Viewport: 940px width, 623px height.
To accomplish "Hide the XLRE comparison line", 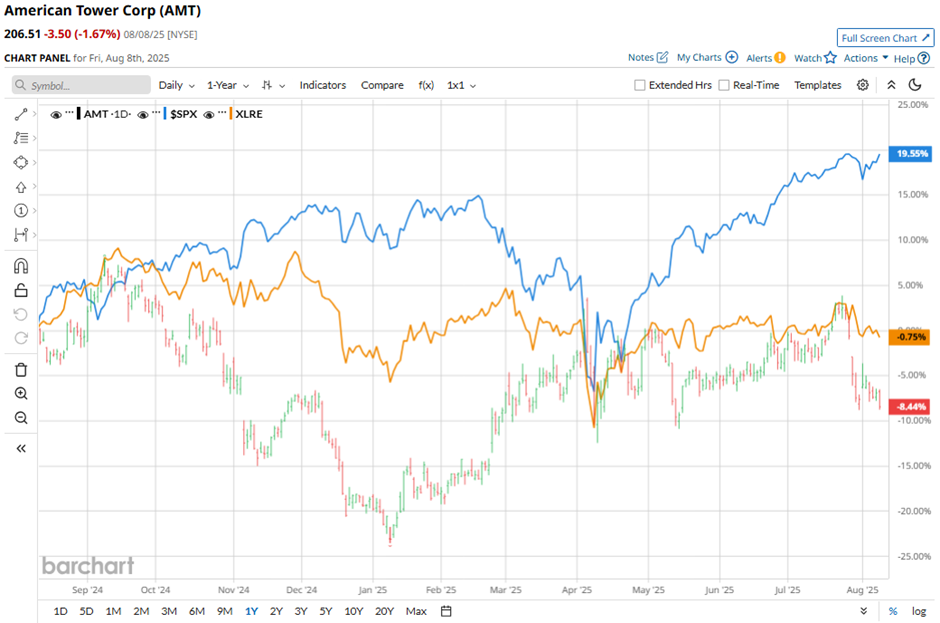I will pos(209,114).
